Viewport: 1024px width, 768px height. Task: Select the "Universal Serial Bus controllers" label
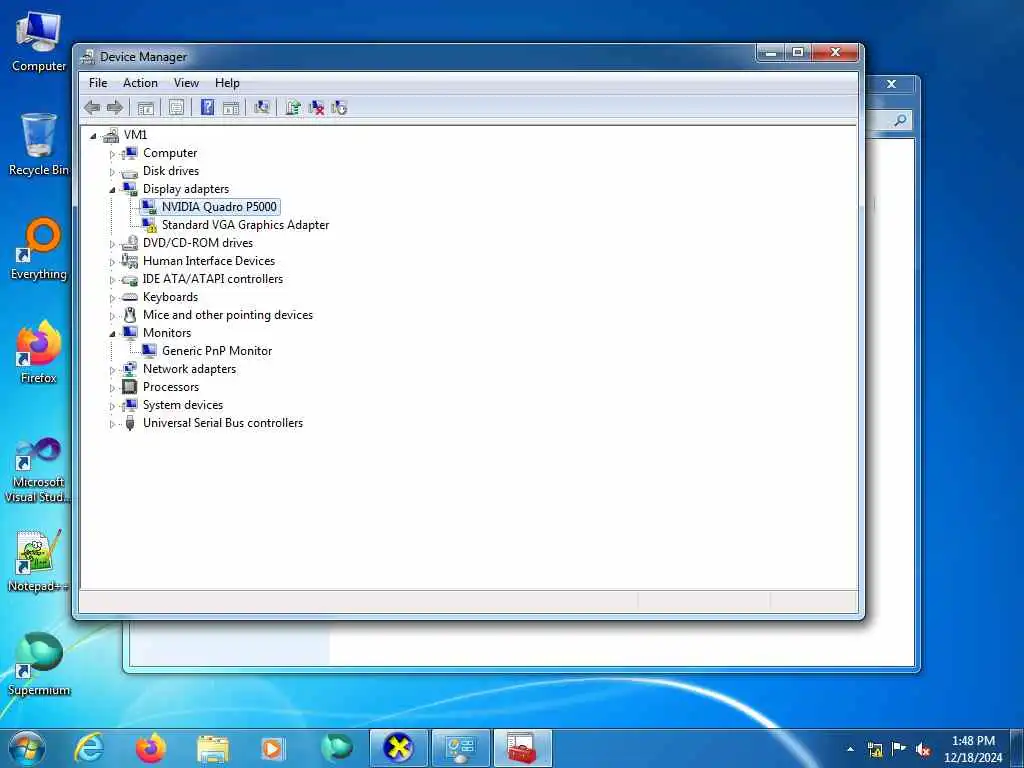coord(223,423)
